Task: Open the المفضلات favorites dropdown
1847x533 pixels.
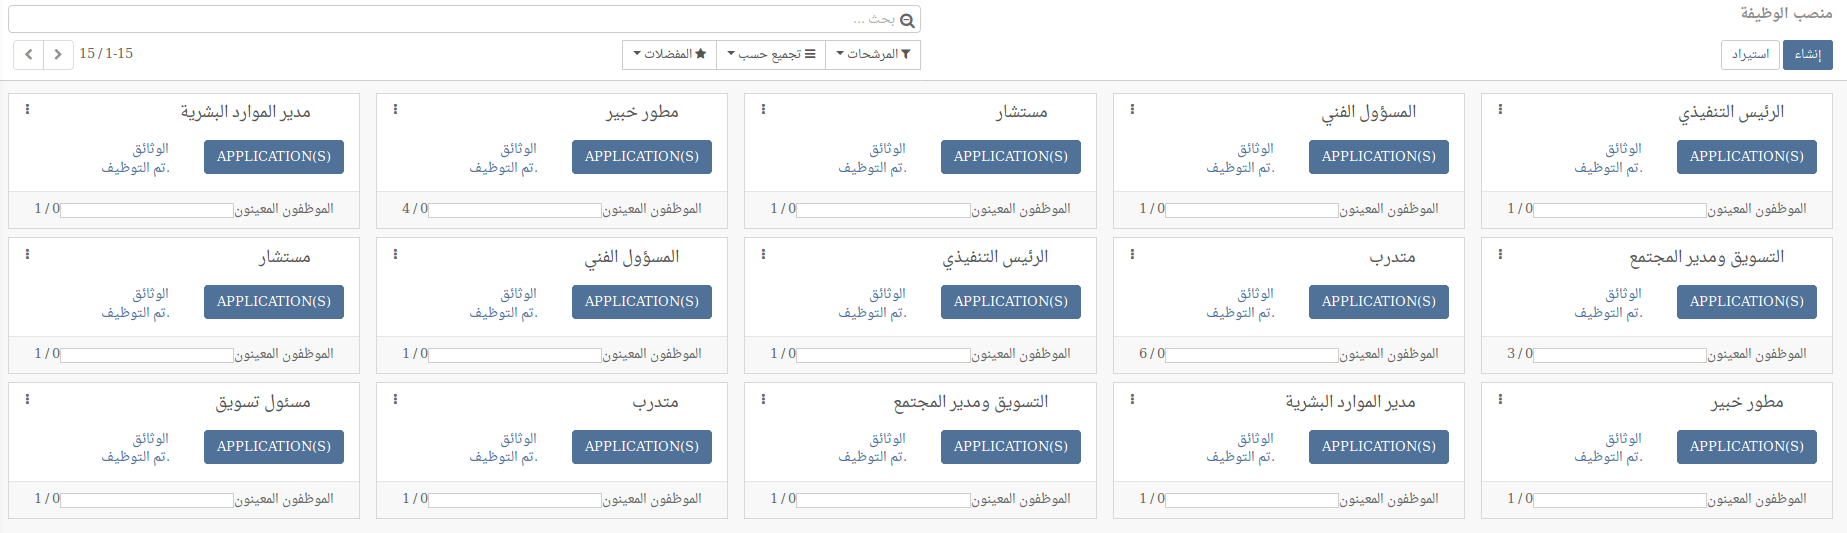Action: point(669,54)
